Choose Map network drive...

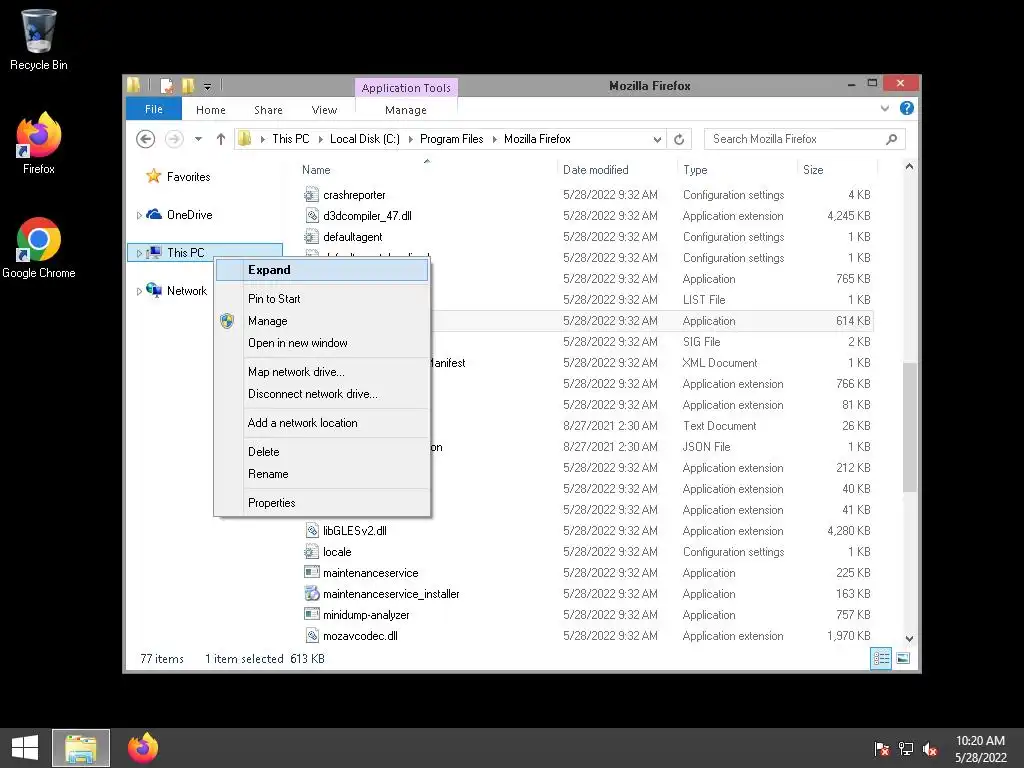coord(322,372)
